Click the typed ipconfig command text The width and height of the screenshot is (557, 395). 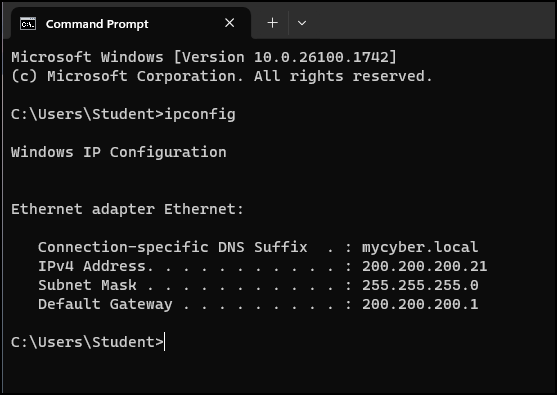(200, 115)
